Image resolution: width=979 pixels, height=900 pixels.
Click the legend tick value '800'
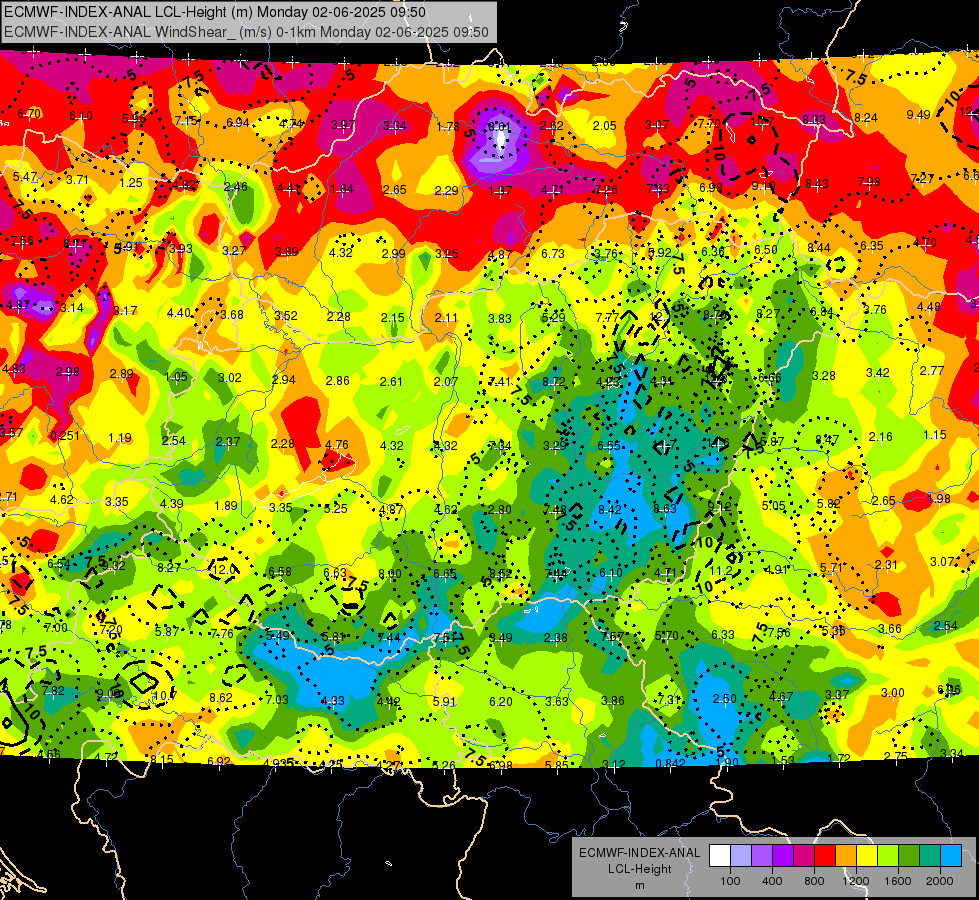814,881
